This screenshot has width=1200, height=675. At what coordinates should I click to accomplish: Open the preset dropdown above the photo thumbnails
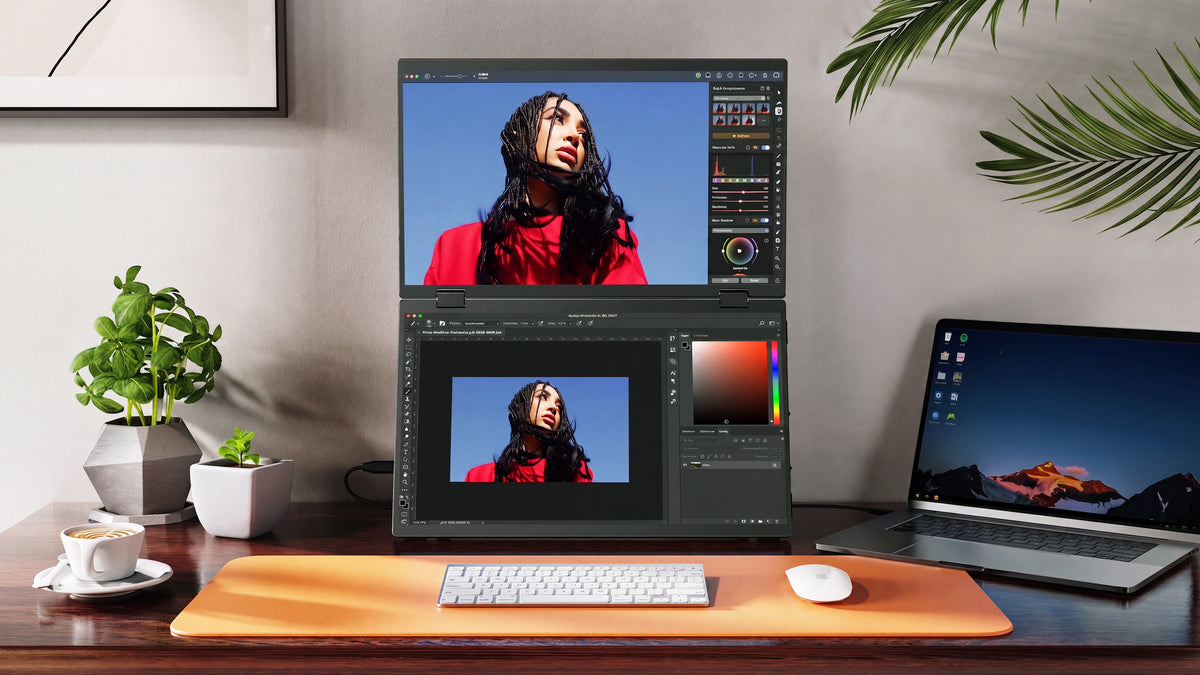738,98
